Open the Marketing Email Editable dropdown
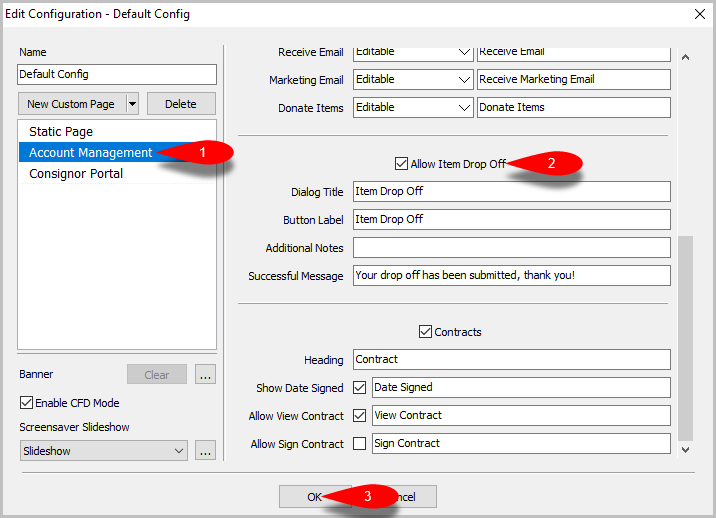 tap(413, 79)
